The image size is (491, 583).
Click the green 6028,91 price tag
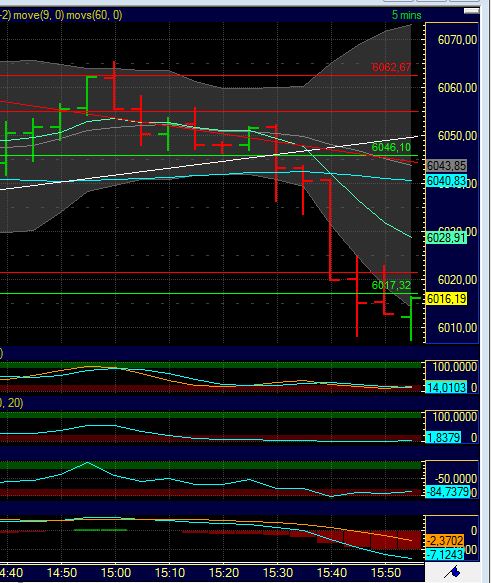coord(446,237)
